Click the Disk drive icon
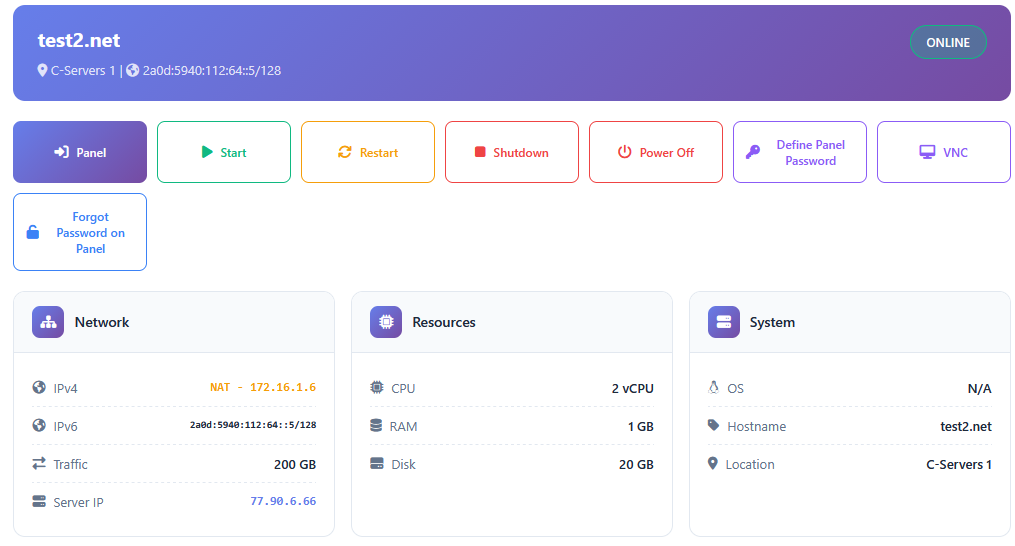 377,464
